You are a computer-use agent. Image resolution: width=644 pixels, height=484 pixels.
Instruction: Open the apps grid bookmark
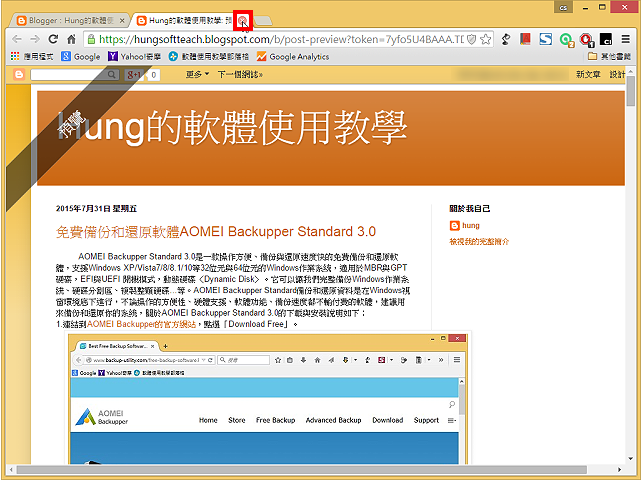pyautogui.click(x=32, y=56)
